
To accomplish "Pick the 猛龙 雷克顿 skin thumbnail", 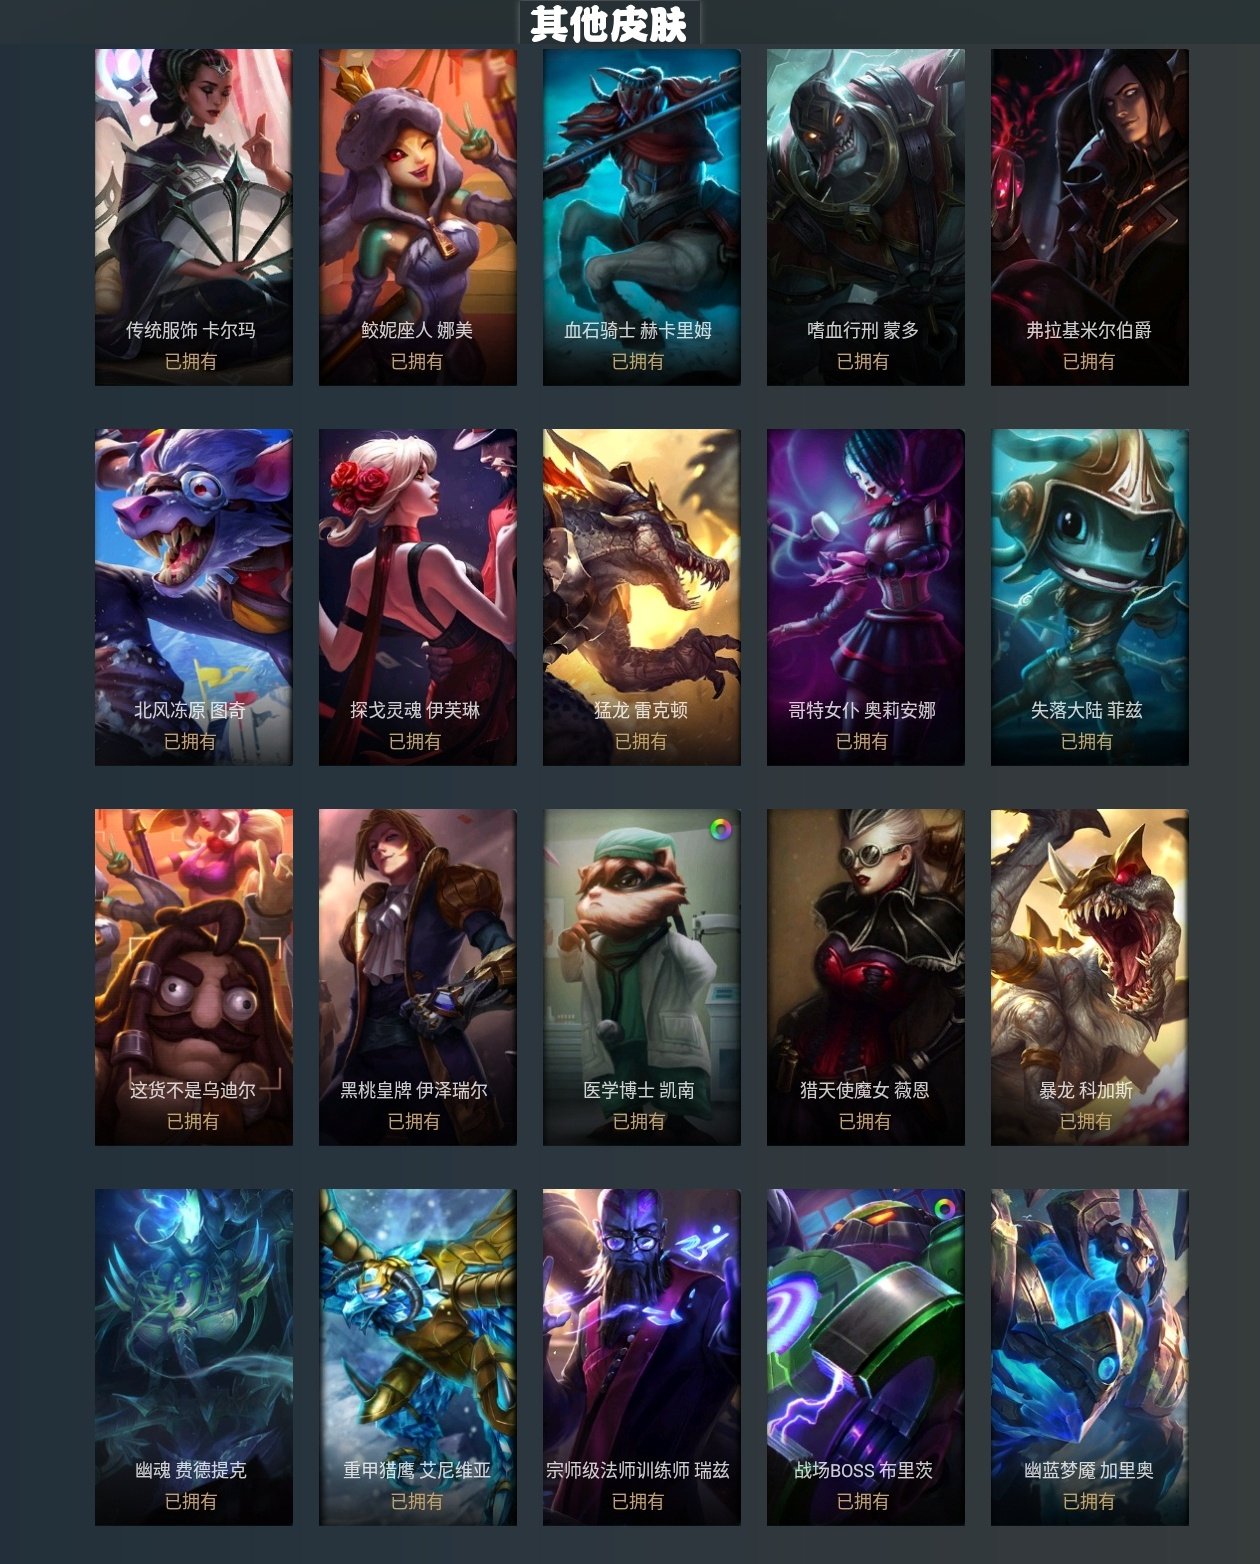I will point(642,597).
